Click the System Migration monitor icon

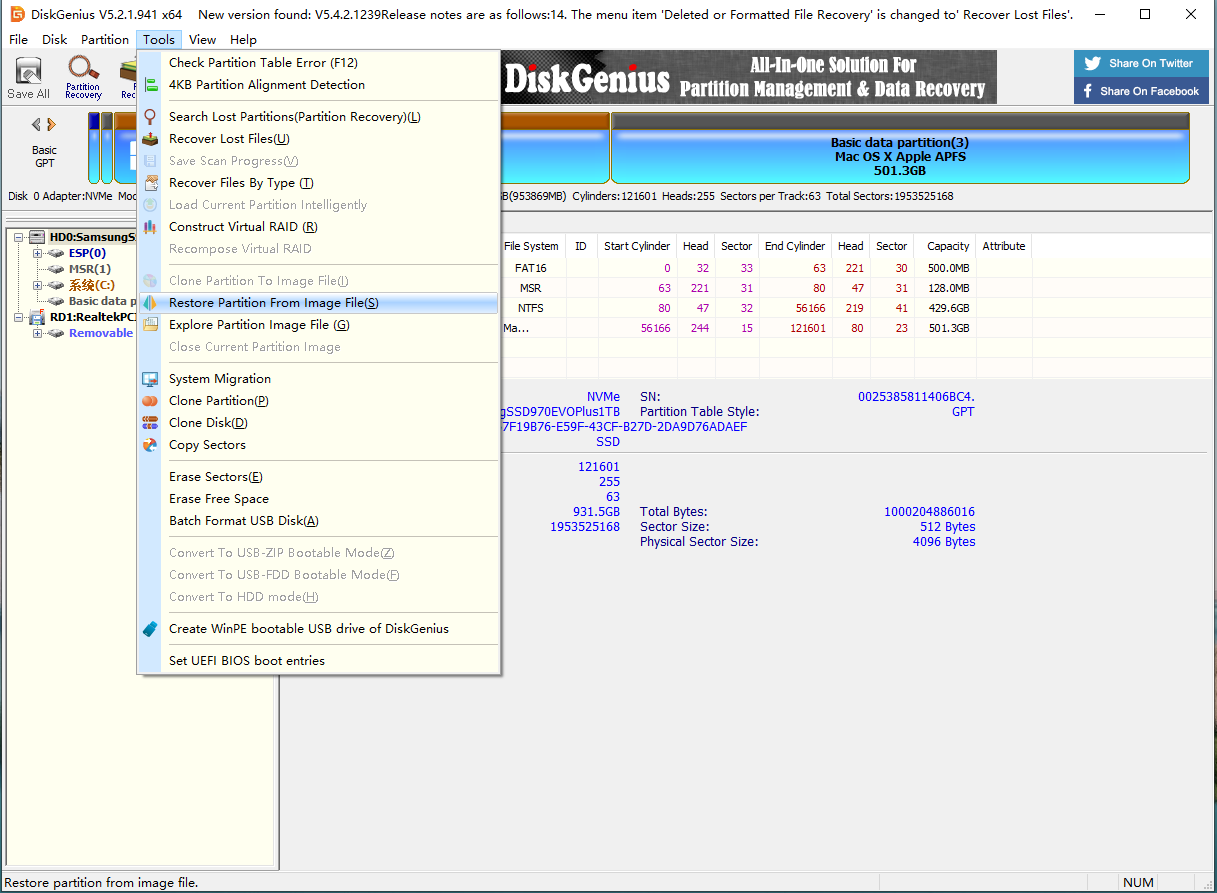(x=150, y=379)
